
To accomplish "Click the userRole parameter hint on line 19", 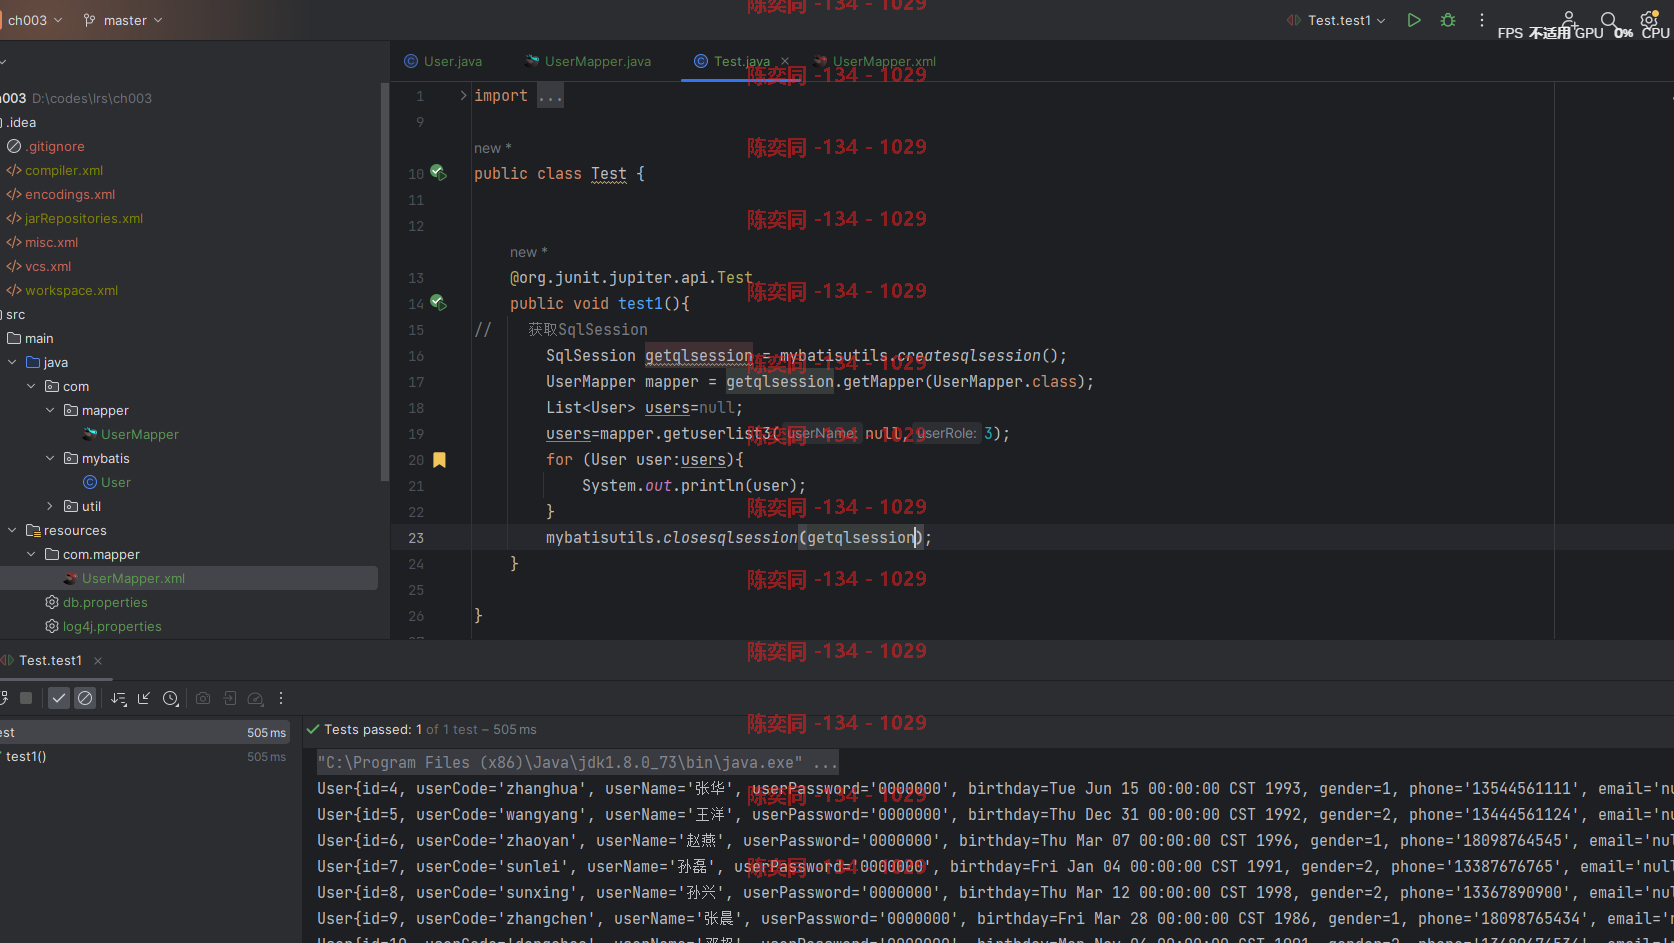I will (x=947, y=434).
